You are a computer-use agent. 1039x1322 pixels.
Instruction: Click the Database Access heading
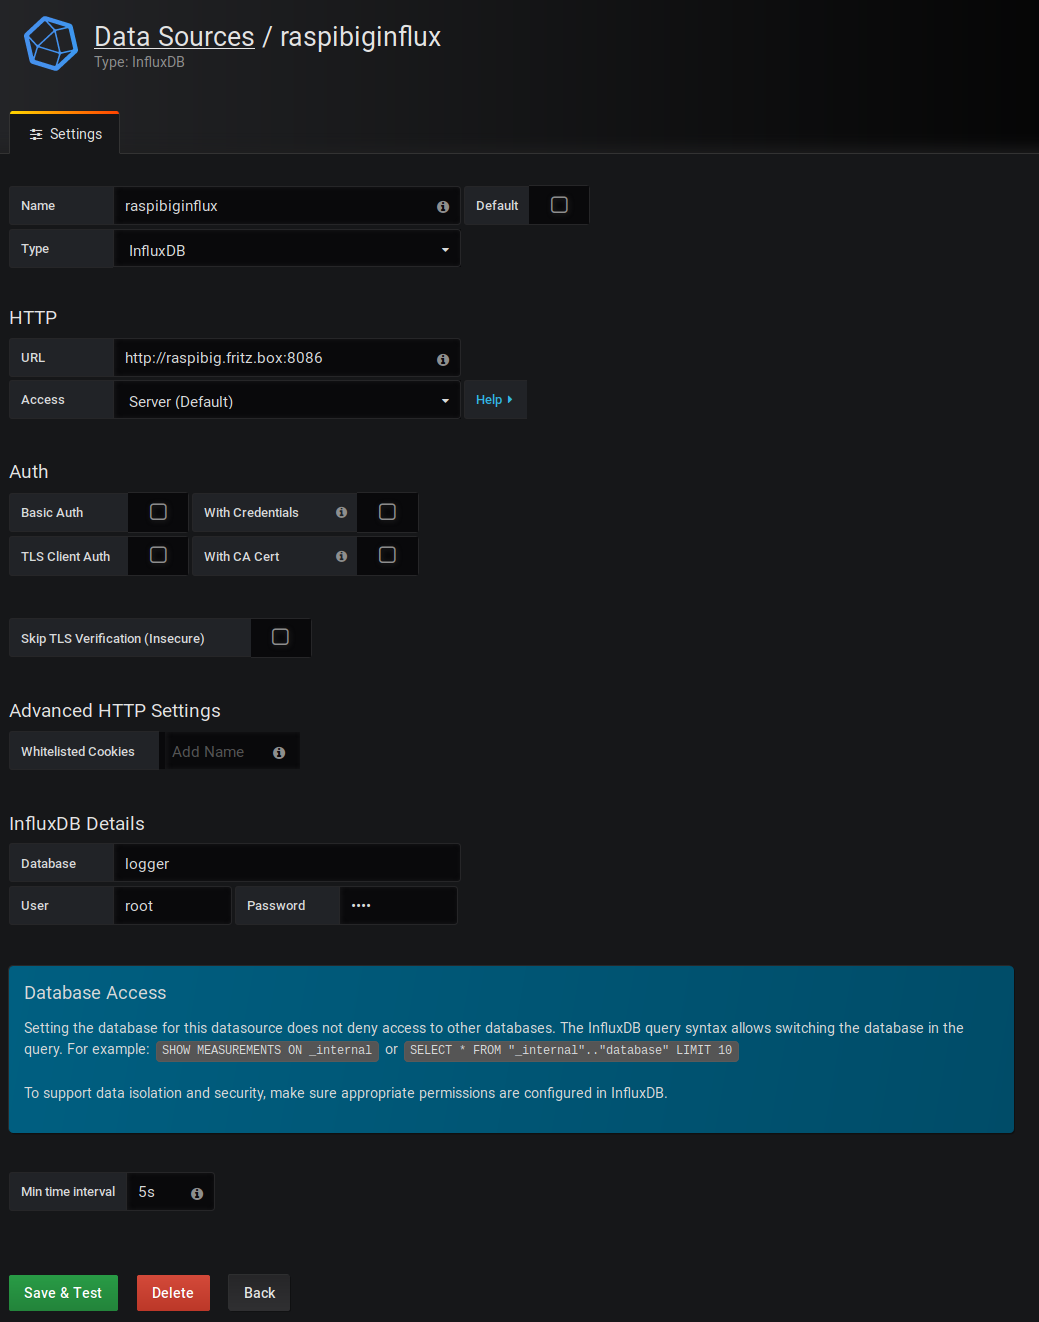click(95, 993)
